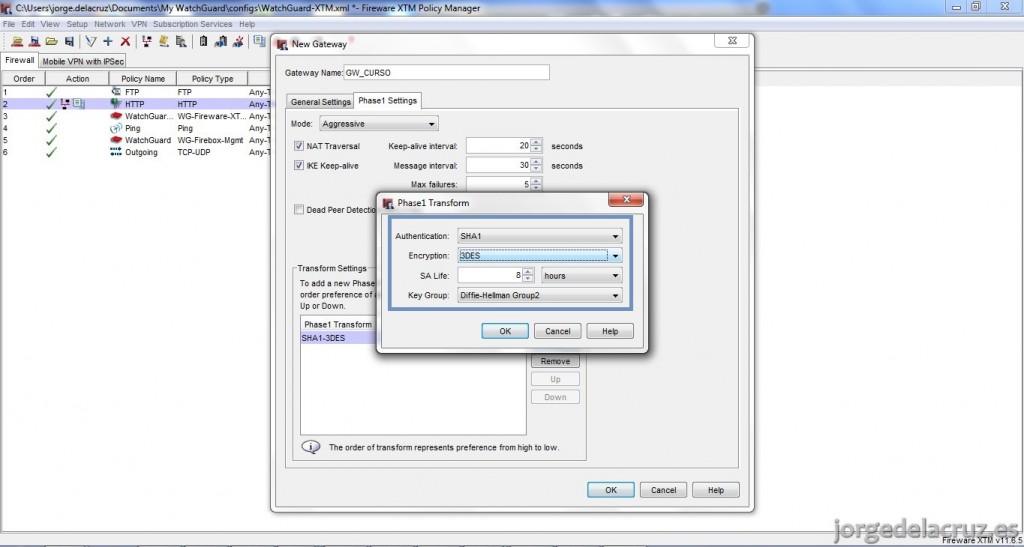Image resolution: width=1024 pixels, height=547 pixels.
Task: Switch to Mobile VPN with IPSec tab
Action: click(83, 61)
